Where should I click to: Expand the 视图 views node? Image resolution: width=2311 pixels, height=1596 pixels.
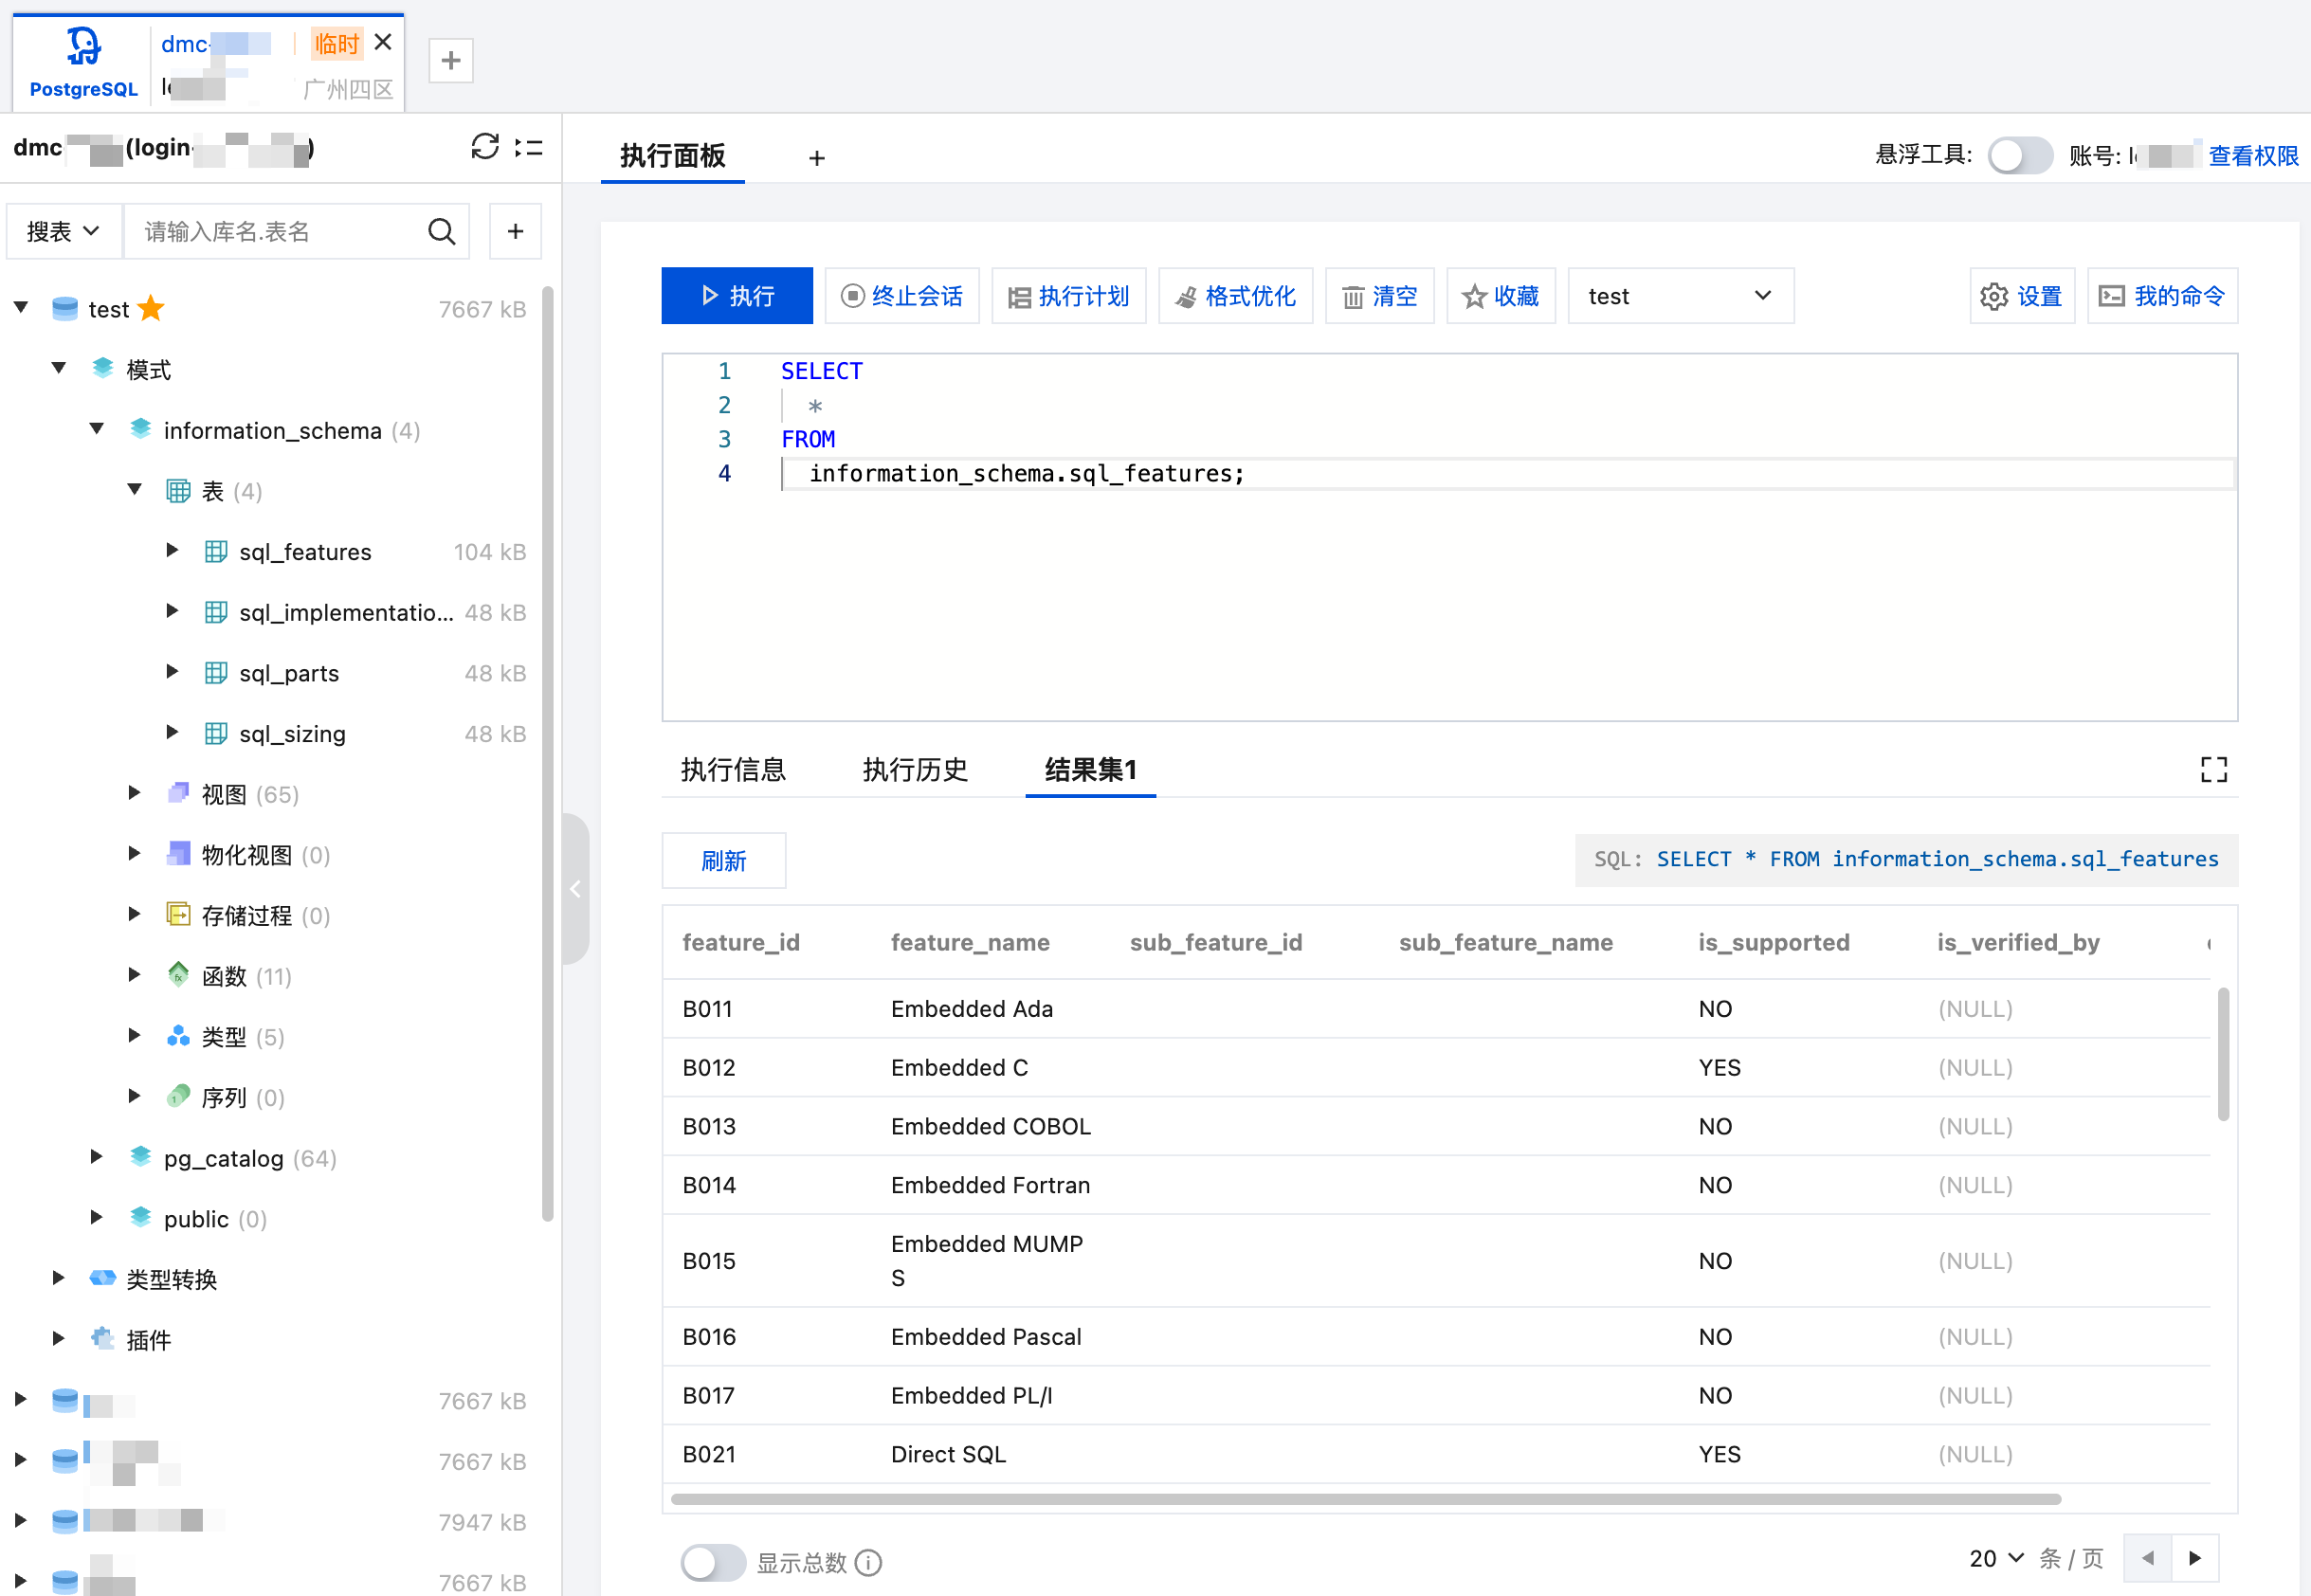(135, 793)
